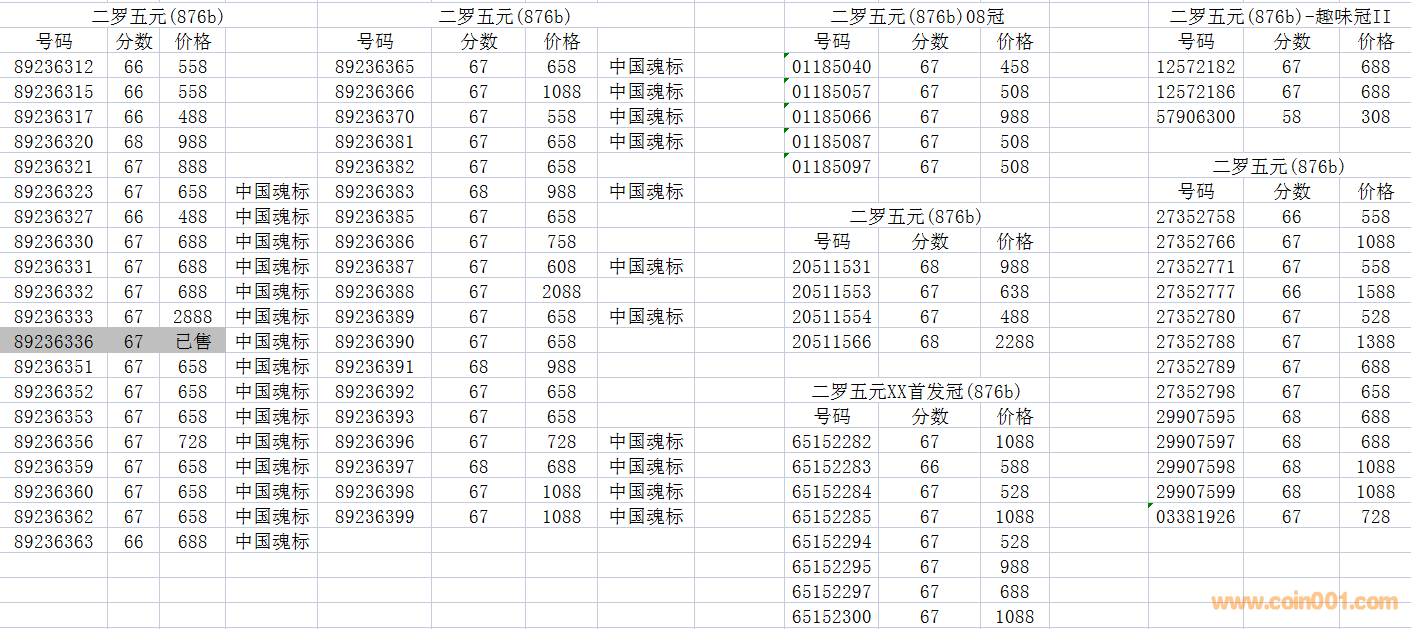Select the 中国魂标 cell beside 89236363
This screenshot has width=1411, height=629.
click(272, 542)
